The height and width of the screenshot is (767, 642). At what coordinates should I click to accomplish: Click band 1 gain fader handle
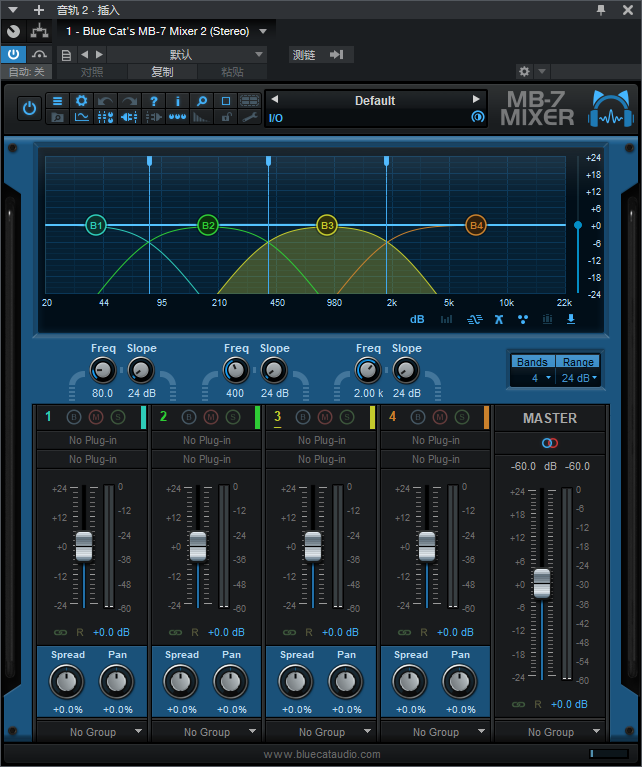[x=84, y=546]
